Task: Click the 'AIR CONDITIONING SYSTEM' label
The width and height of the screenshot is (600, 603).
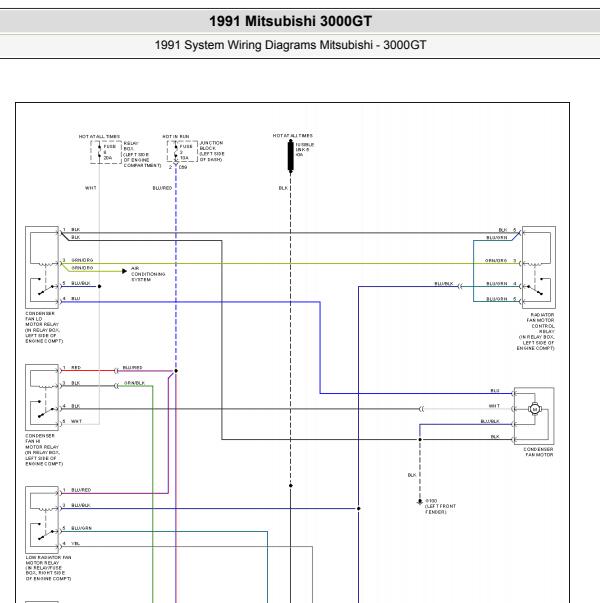Action: 148,274
